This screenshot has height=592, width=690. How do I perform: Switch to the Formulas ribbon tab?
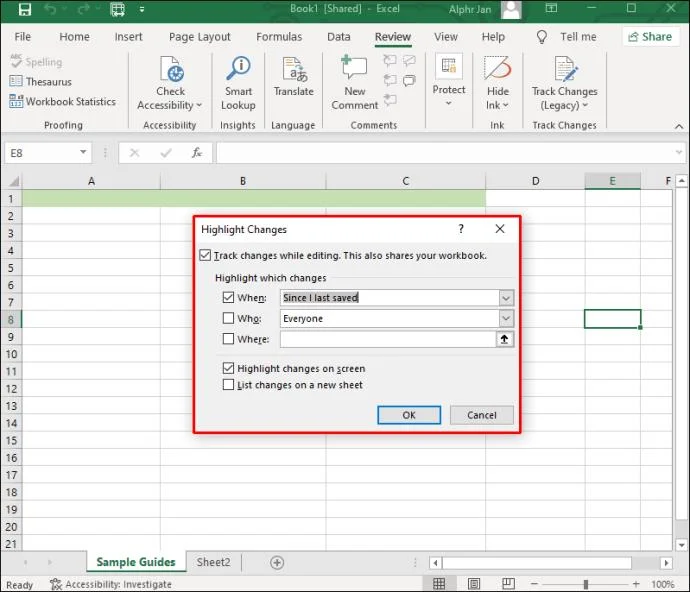(x=279, y=37)
